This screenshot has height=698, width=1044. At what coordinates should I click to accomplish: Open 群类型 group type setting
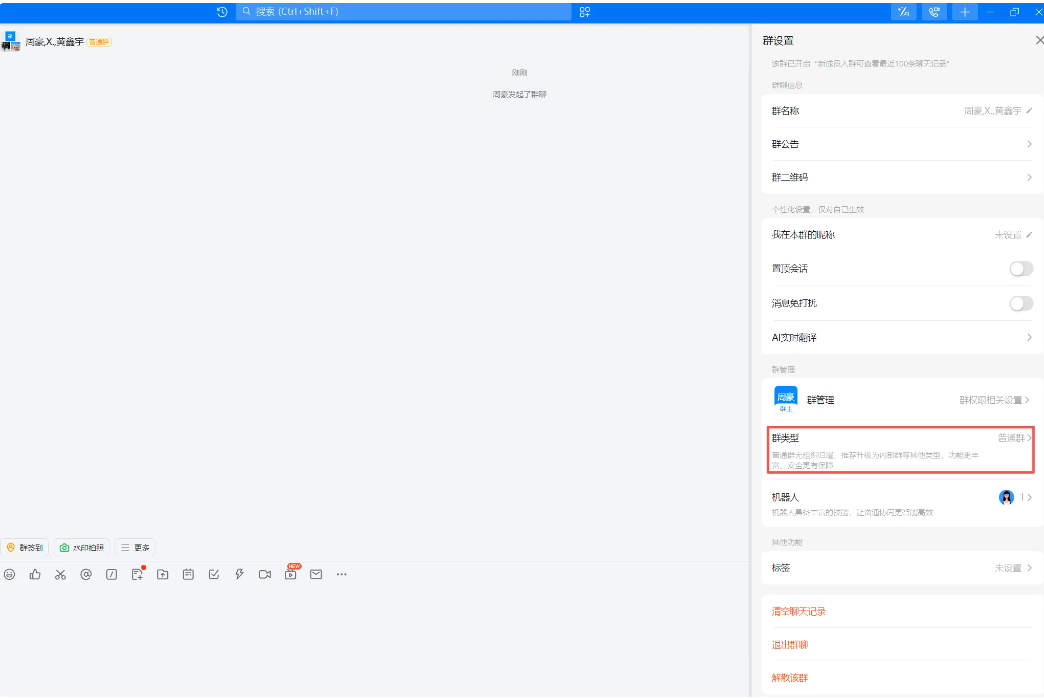pos(901,451)
